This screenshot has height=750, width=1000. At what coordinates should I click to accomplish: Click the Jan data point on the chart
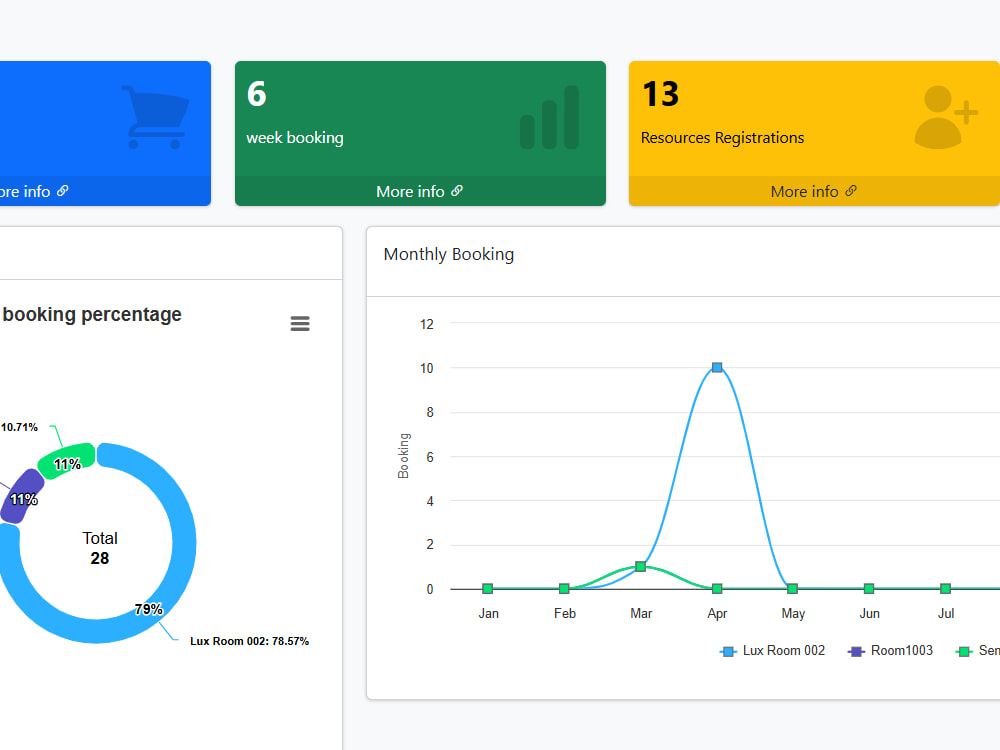(488, 588)
